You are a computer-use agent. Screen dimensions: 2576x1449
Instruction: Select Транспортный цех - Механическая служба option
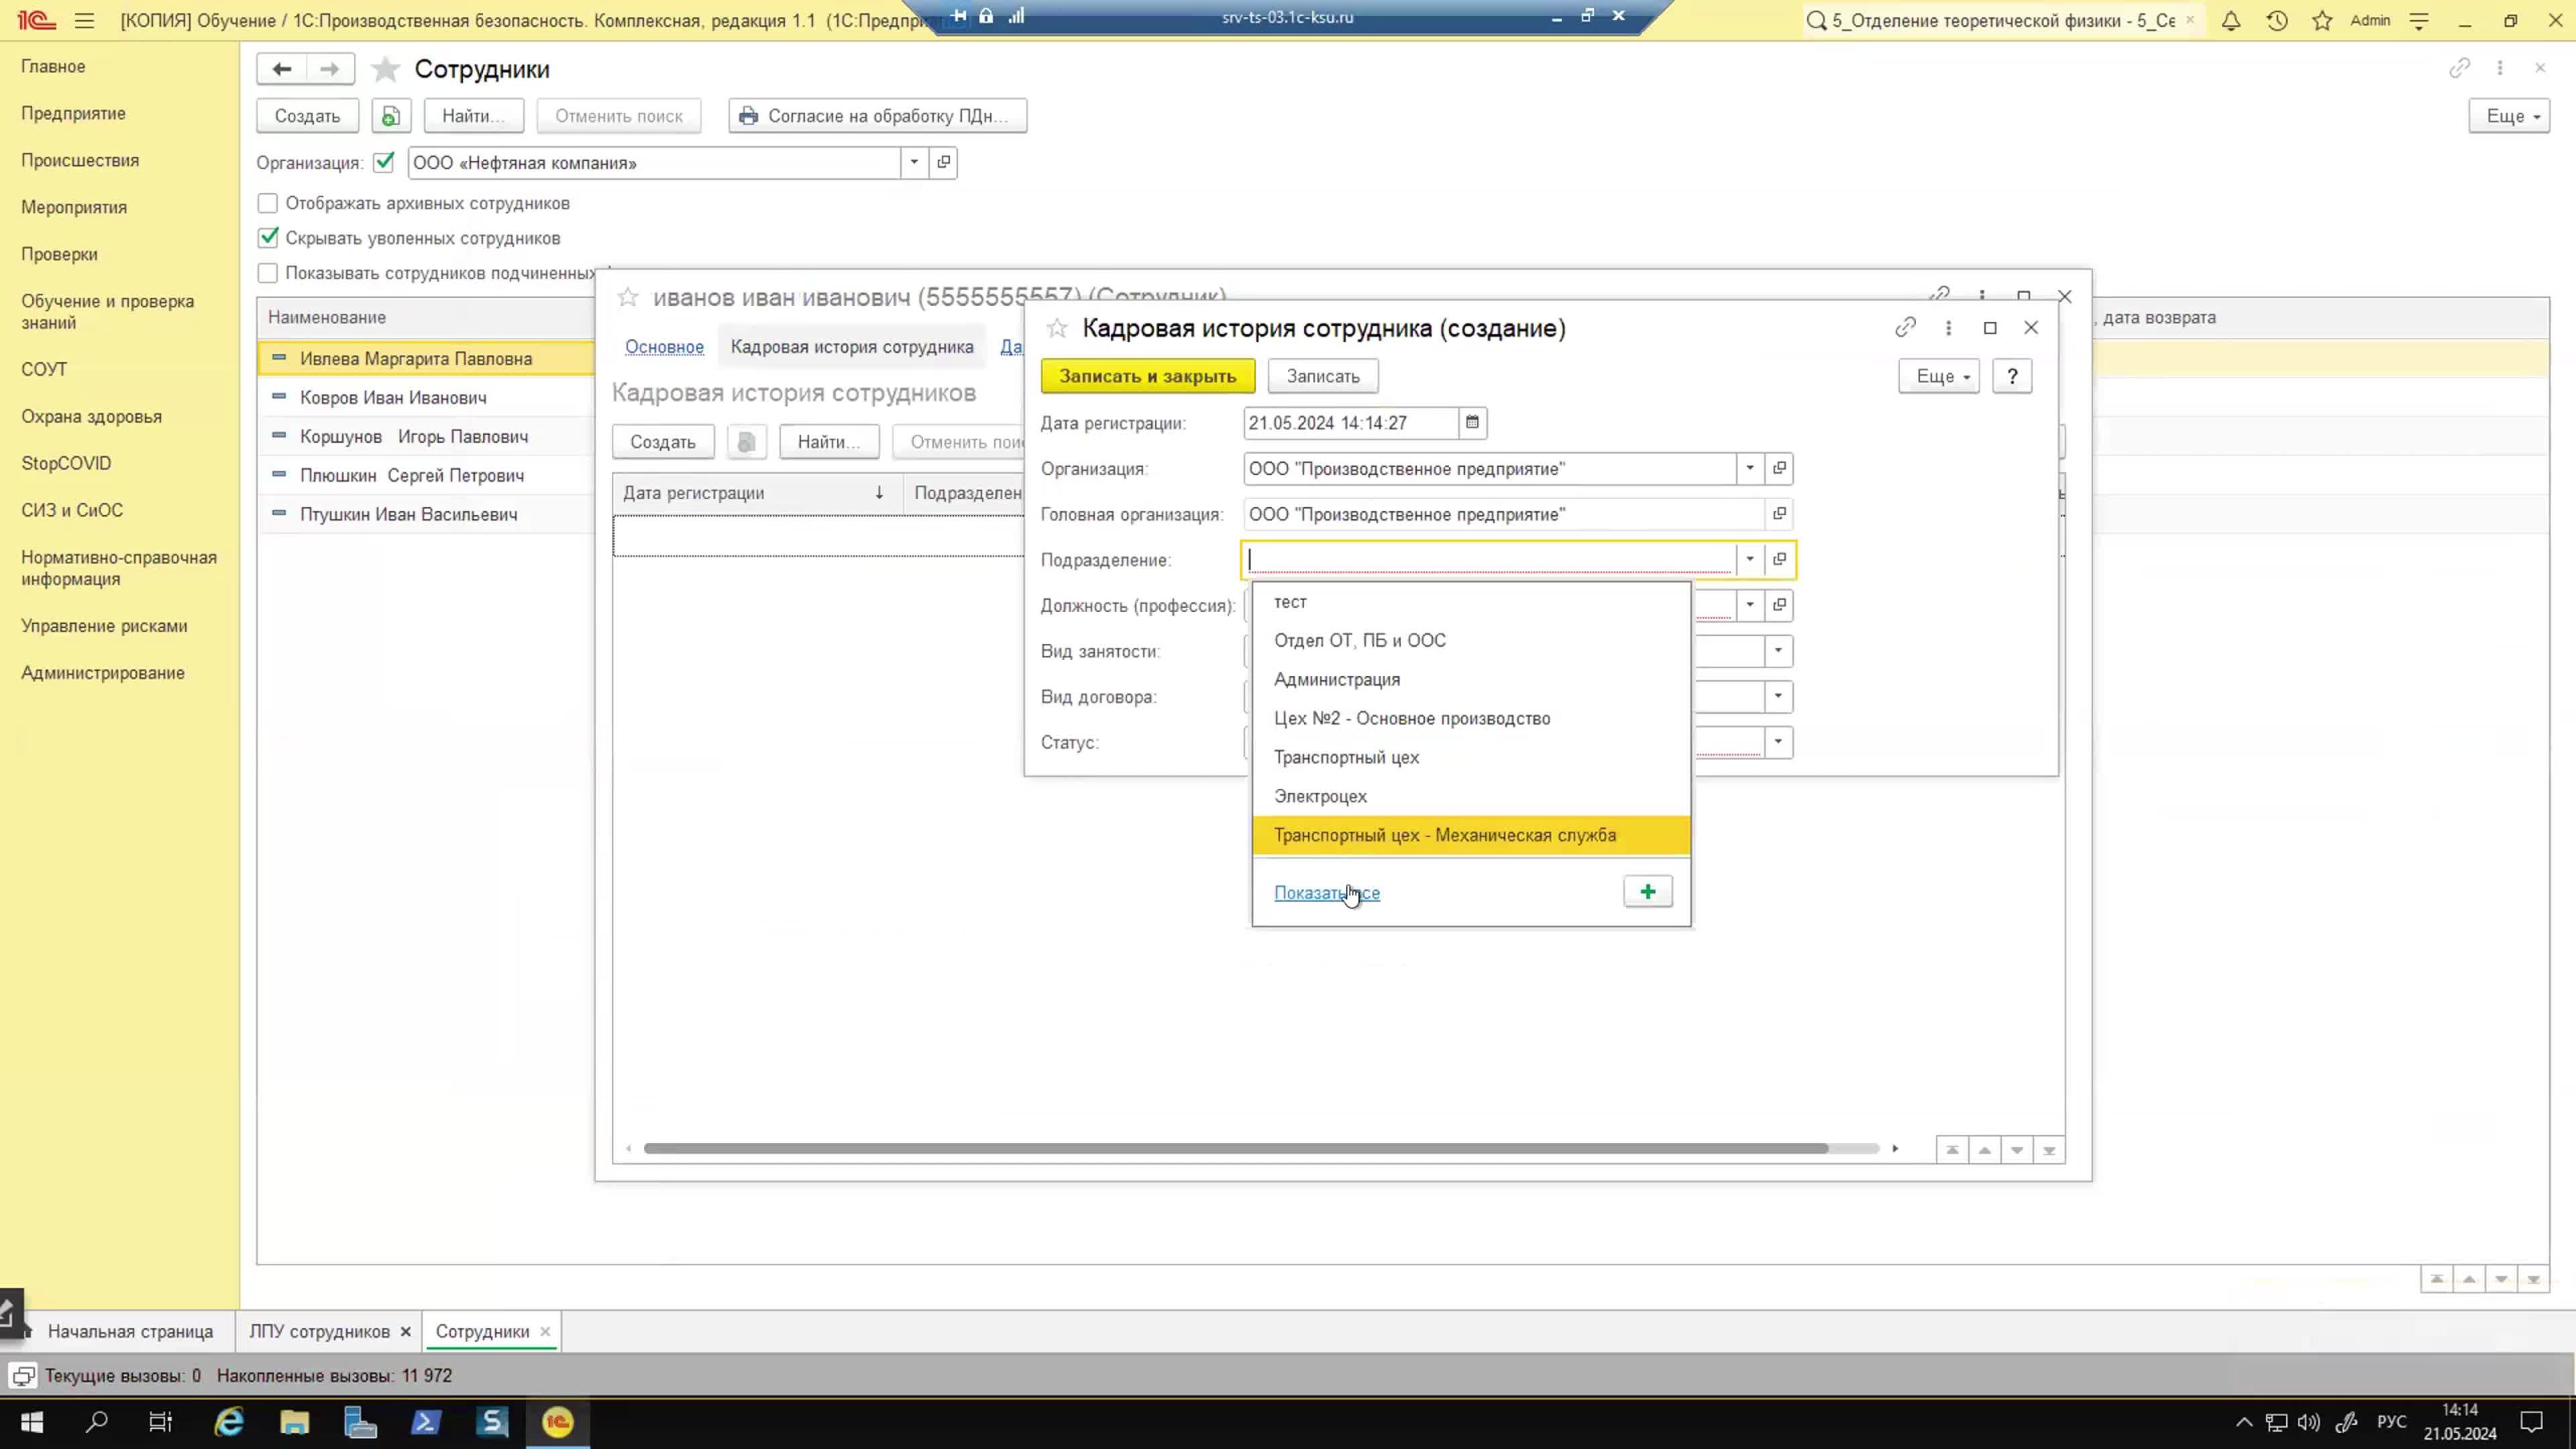point(1471,836)
